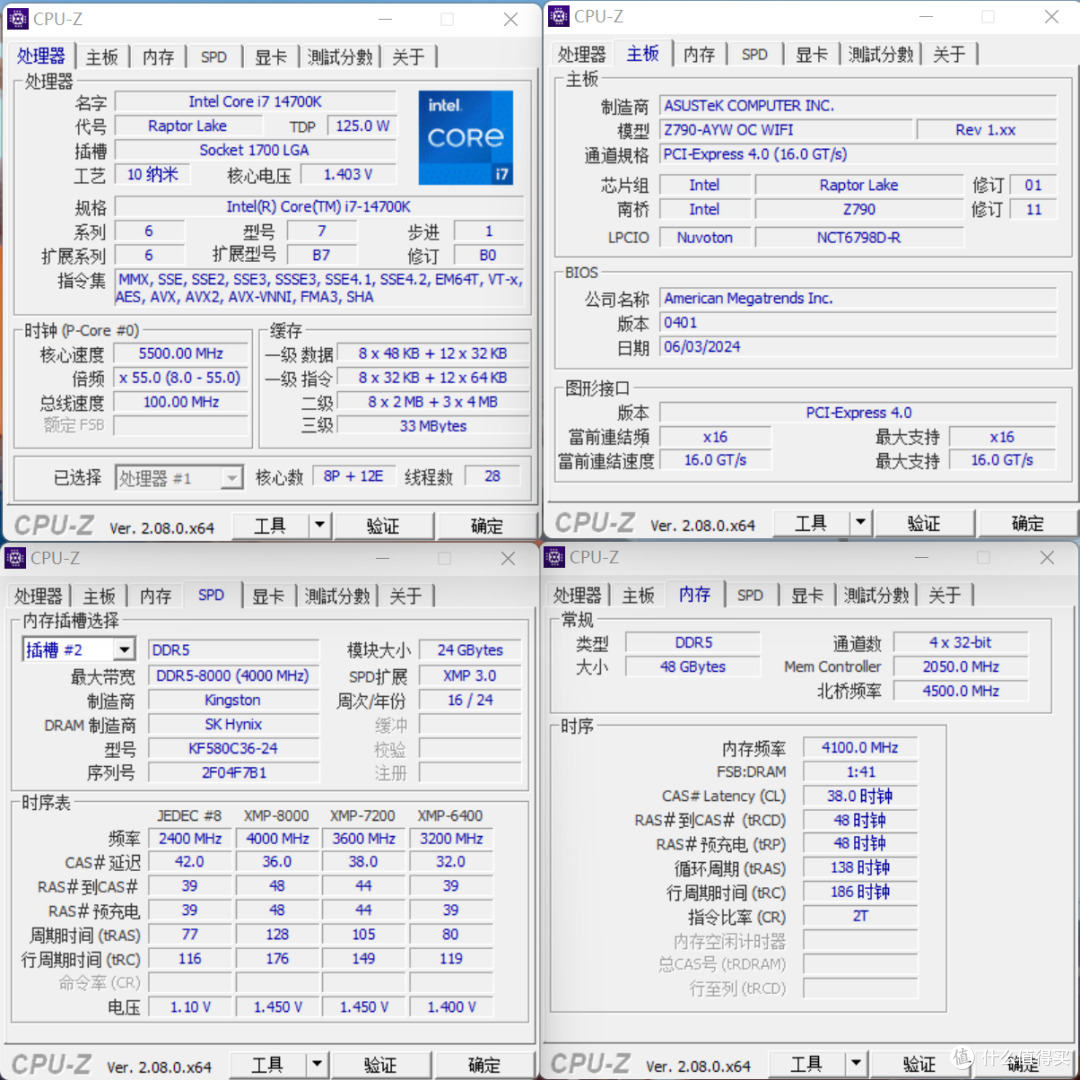Expand the 处理器 #1 selection dropdown
1080x1080 pixels.
click(x=233, y=477)
